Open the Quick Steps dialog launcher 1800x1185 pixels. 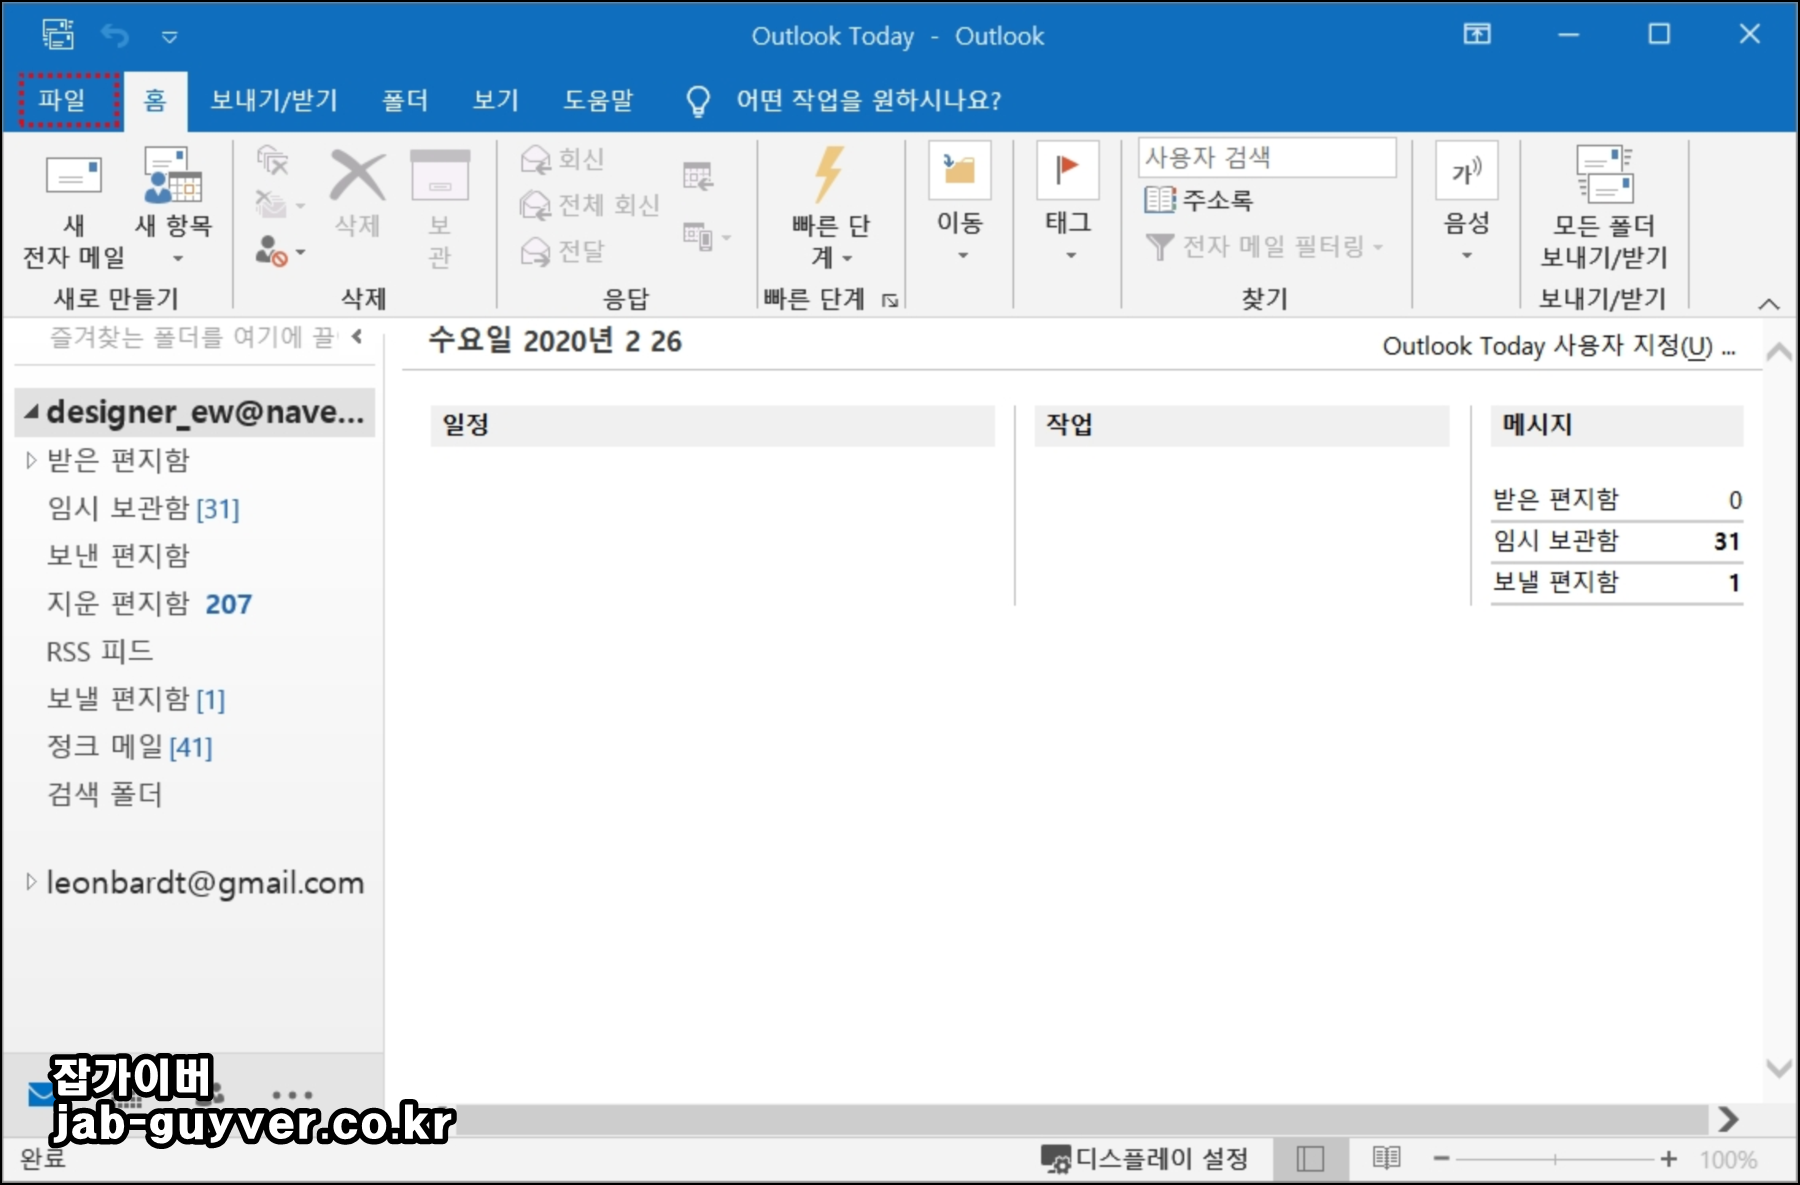(x=890, y=300)
